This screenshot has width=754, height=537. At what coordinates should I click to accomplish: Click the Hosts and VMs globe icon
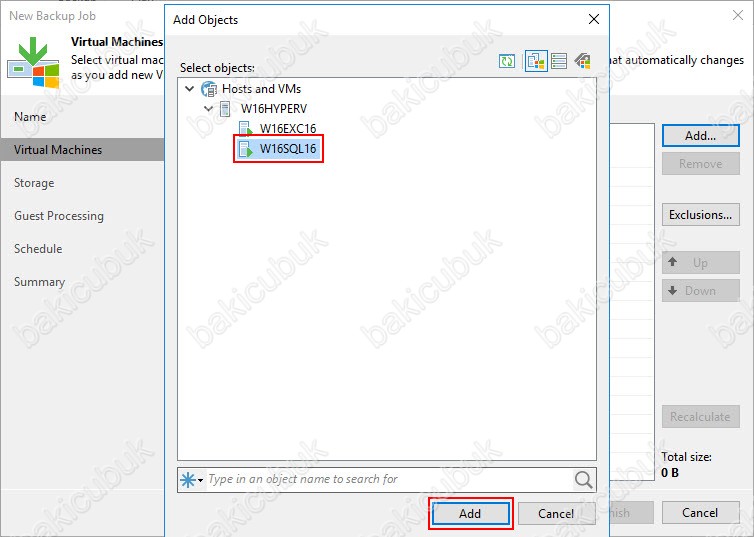click(x=209, y=89)
